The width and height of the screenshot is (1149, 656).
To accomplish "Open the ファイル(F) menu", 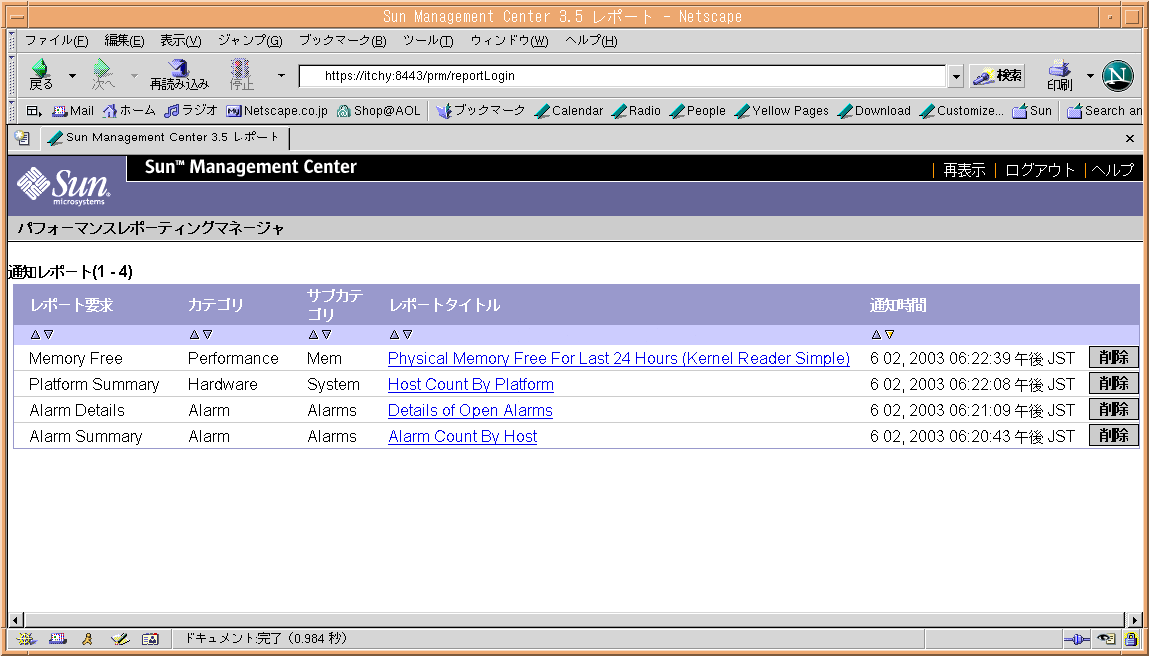I will click(x=56, y=40).
